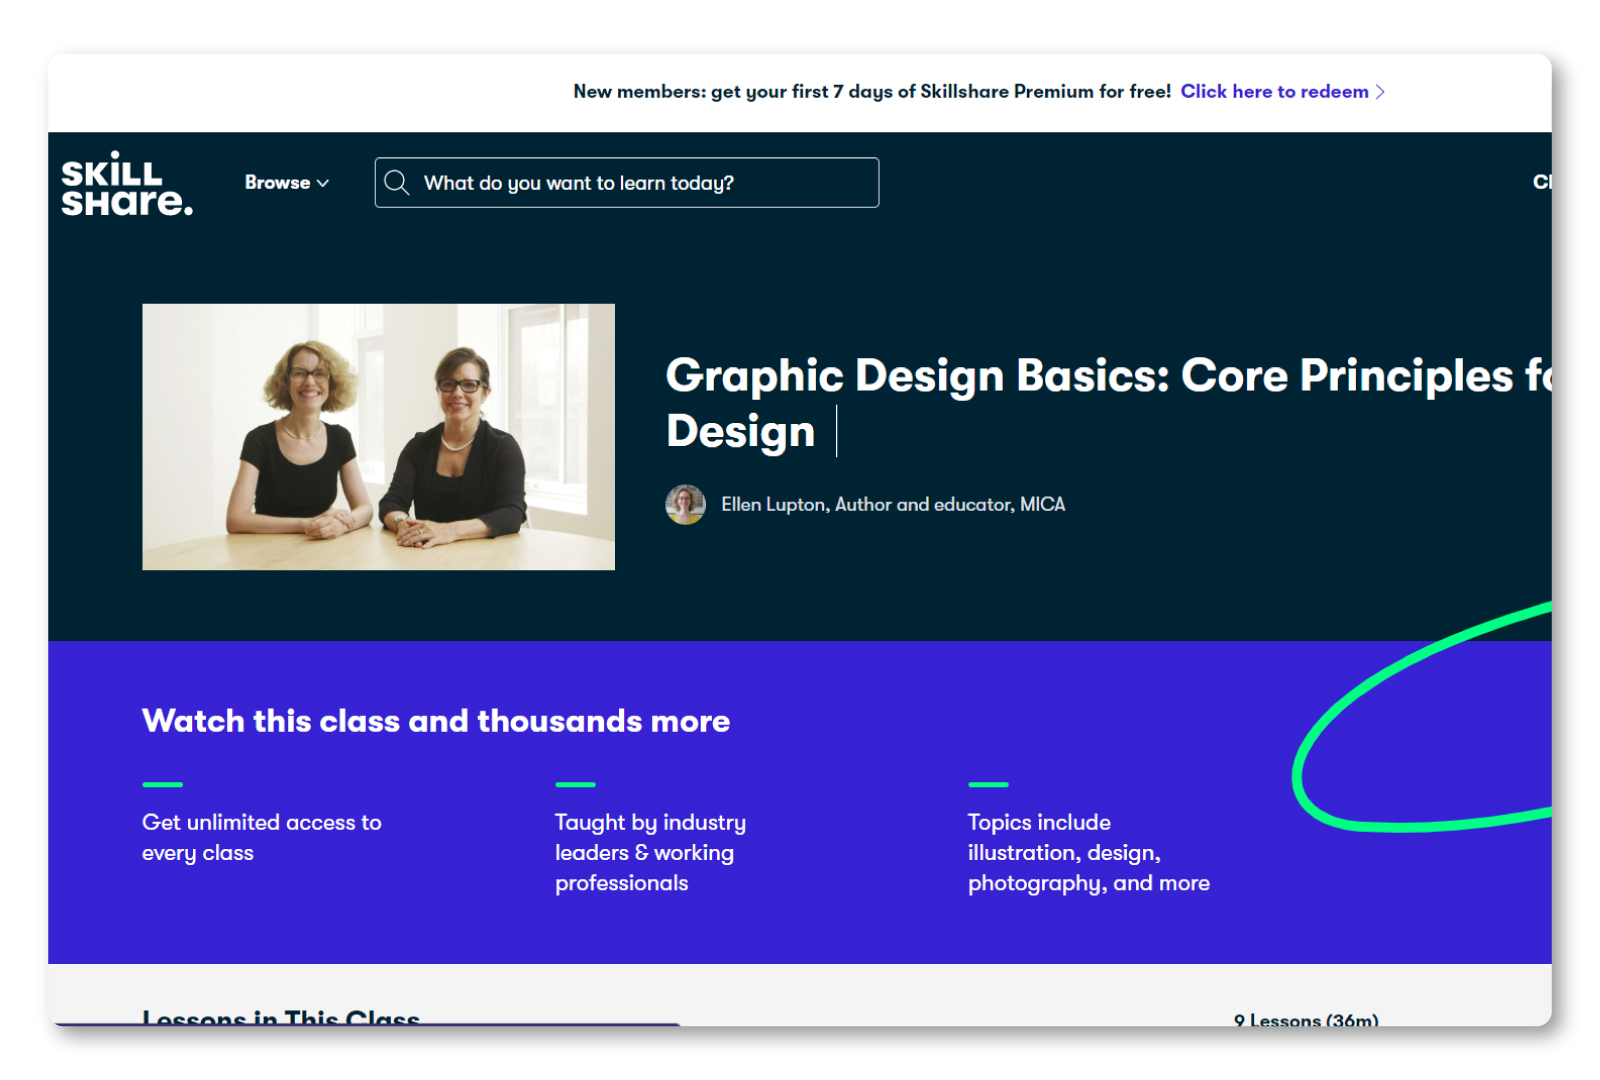This screenshot has width=1600, height=1080.
Task: Click the 'Ellen Lupton, Author and educator, MICA' link
Action: pyautogui.click(x=893, y=505)
